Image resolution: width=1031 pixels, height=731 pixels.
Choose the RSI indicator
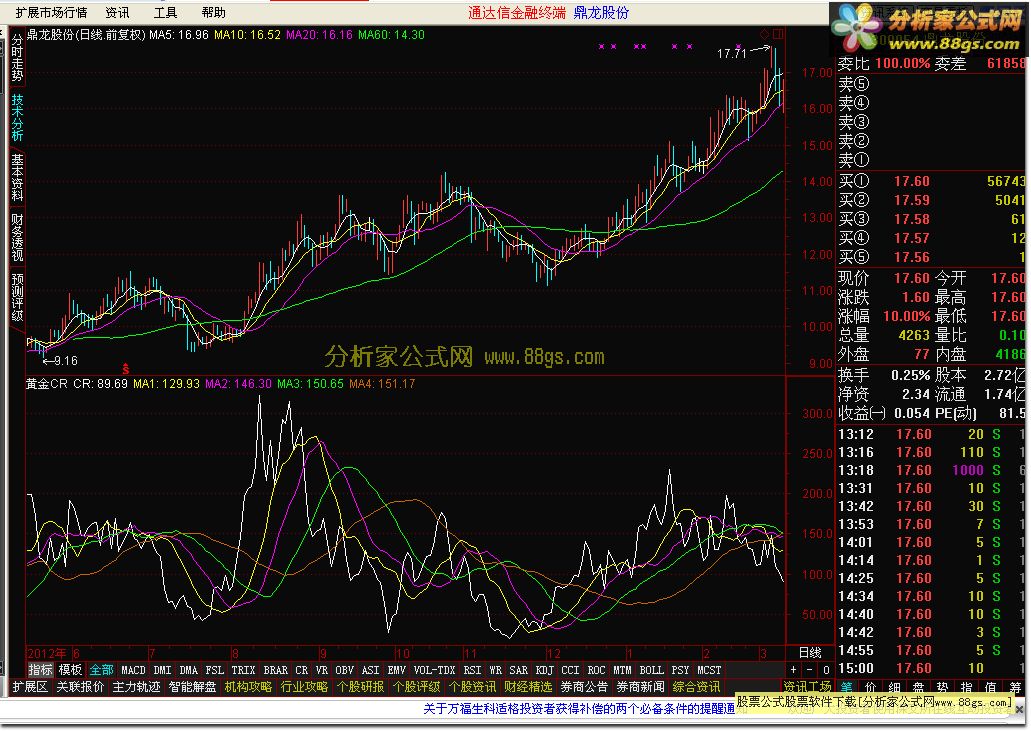(x=472, y=670)
